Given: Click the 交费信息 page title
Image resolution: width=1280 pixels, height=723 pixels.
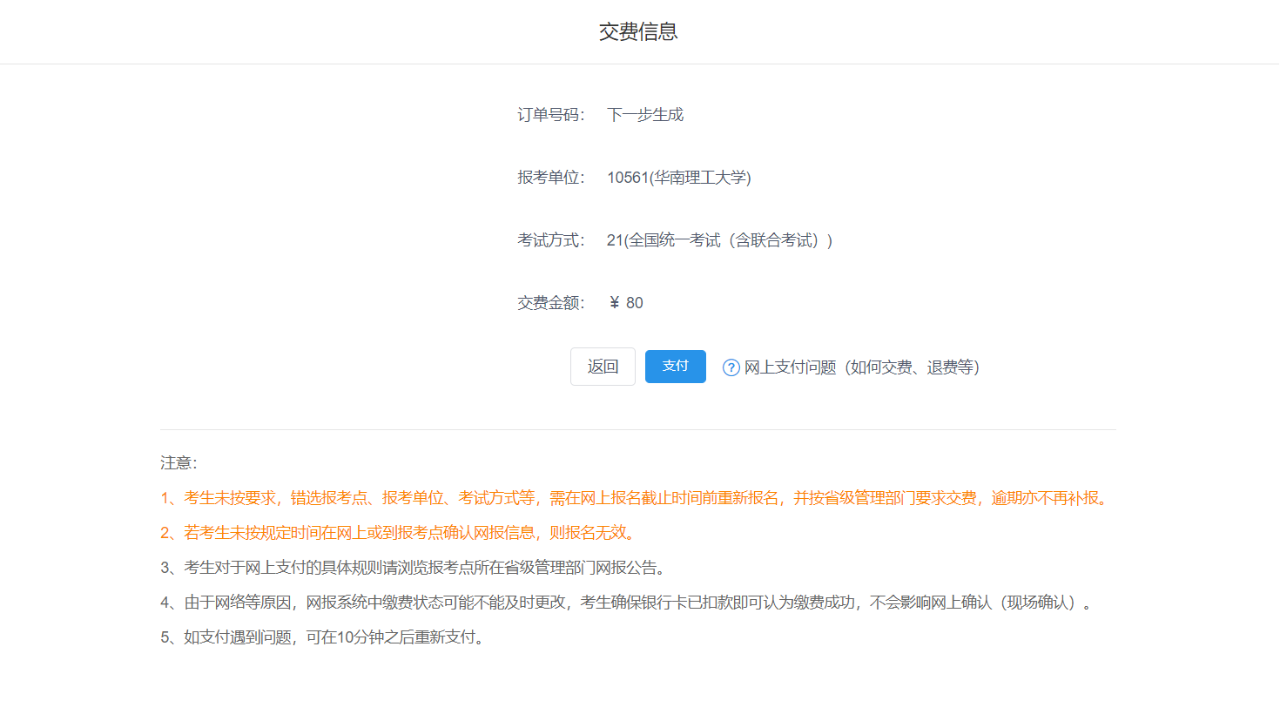Looking at the screenshot, I should (638, 31).
